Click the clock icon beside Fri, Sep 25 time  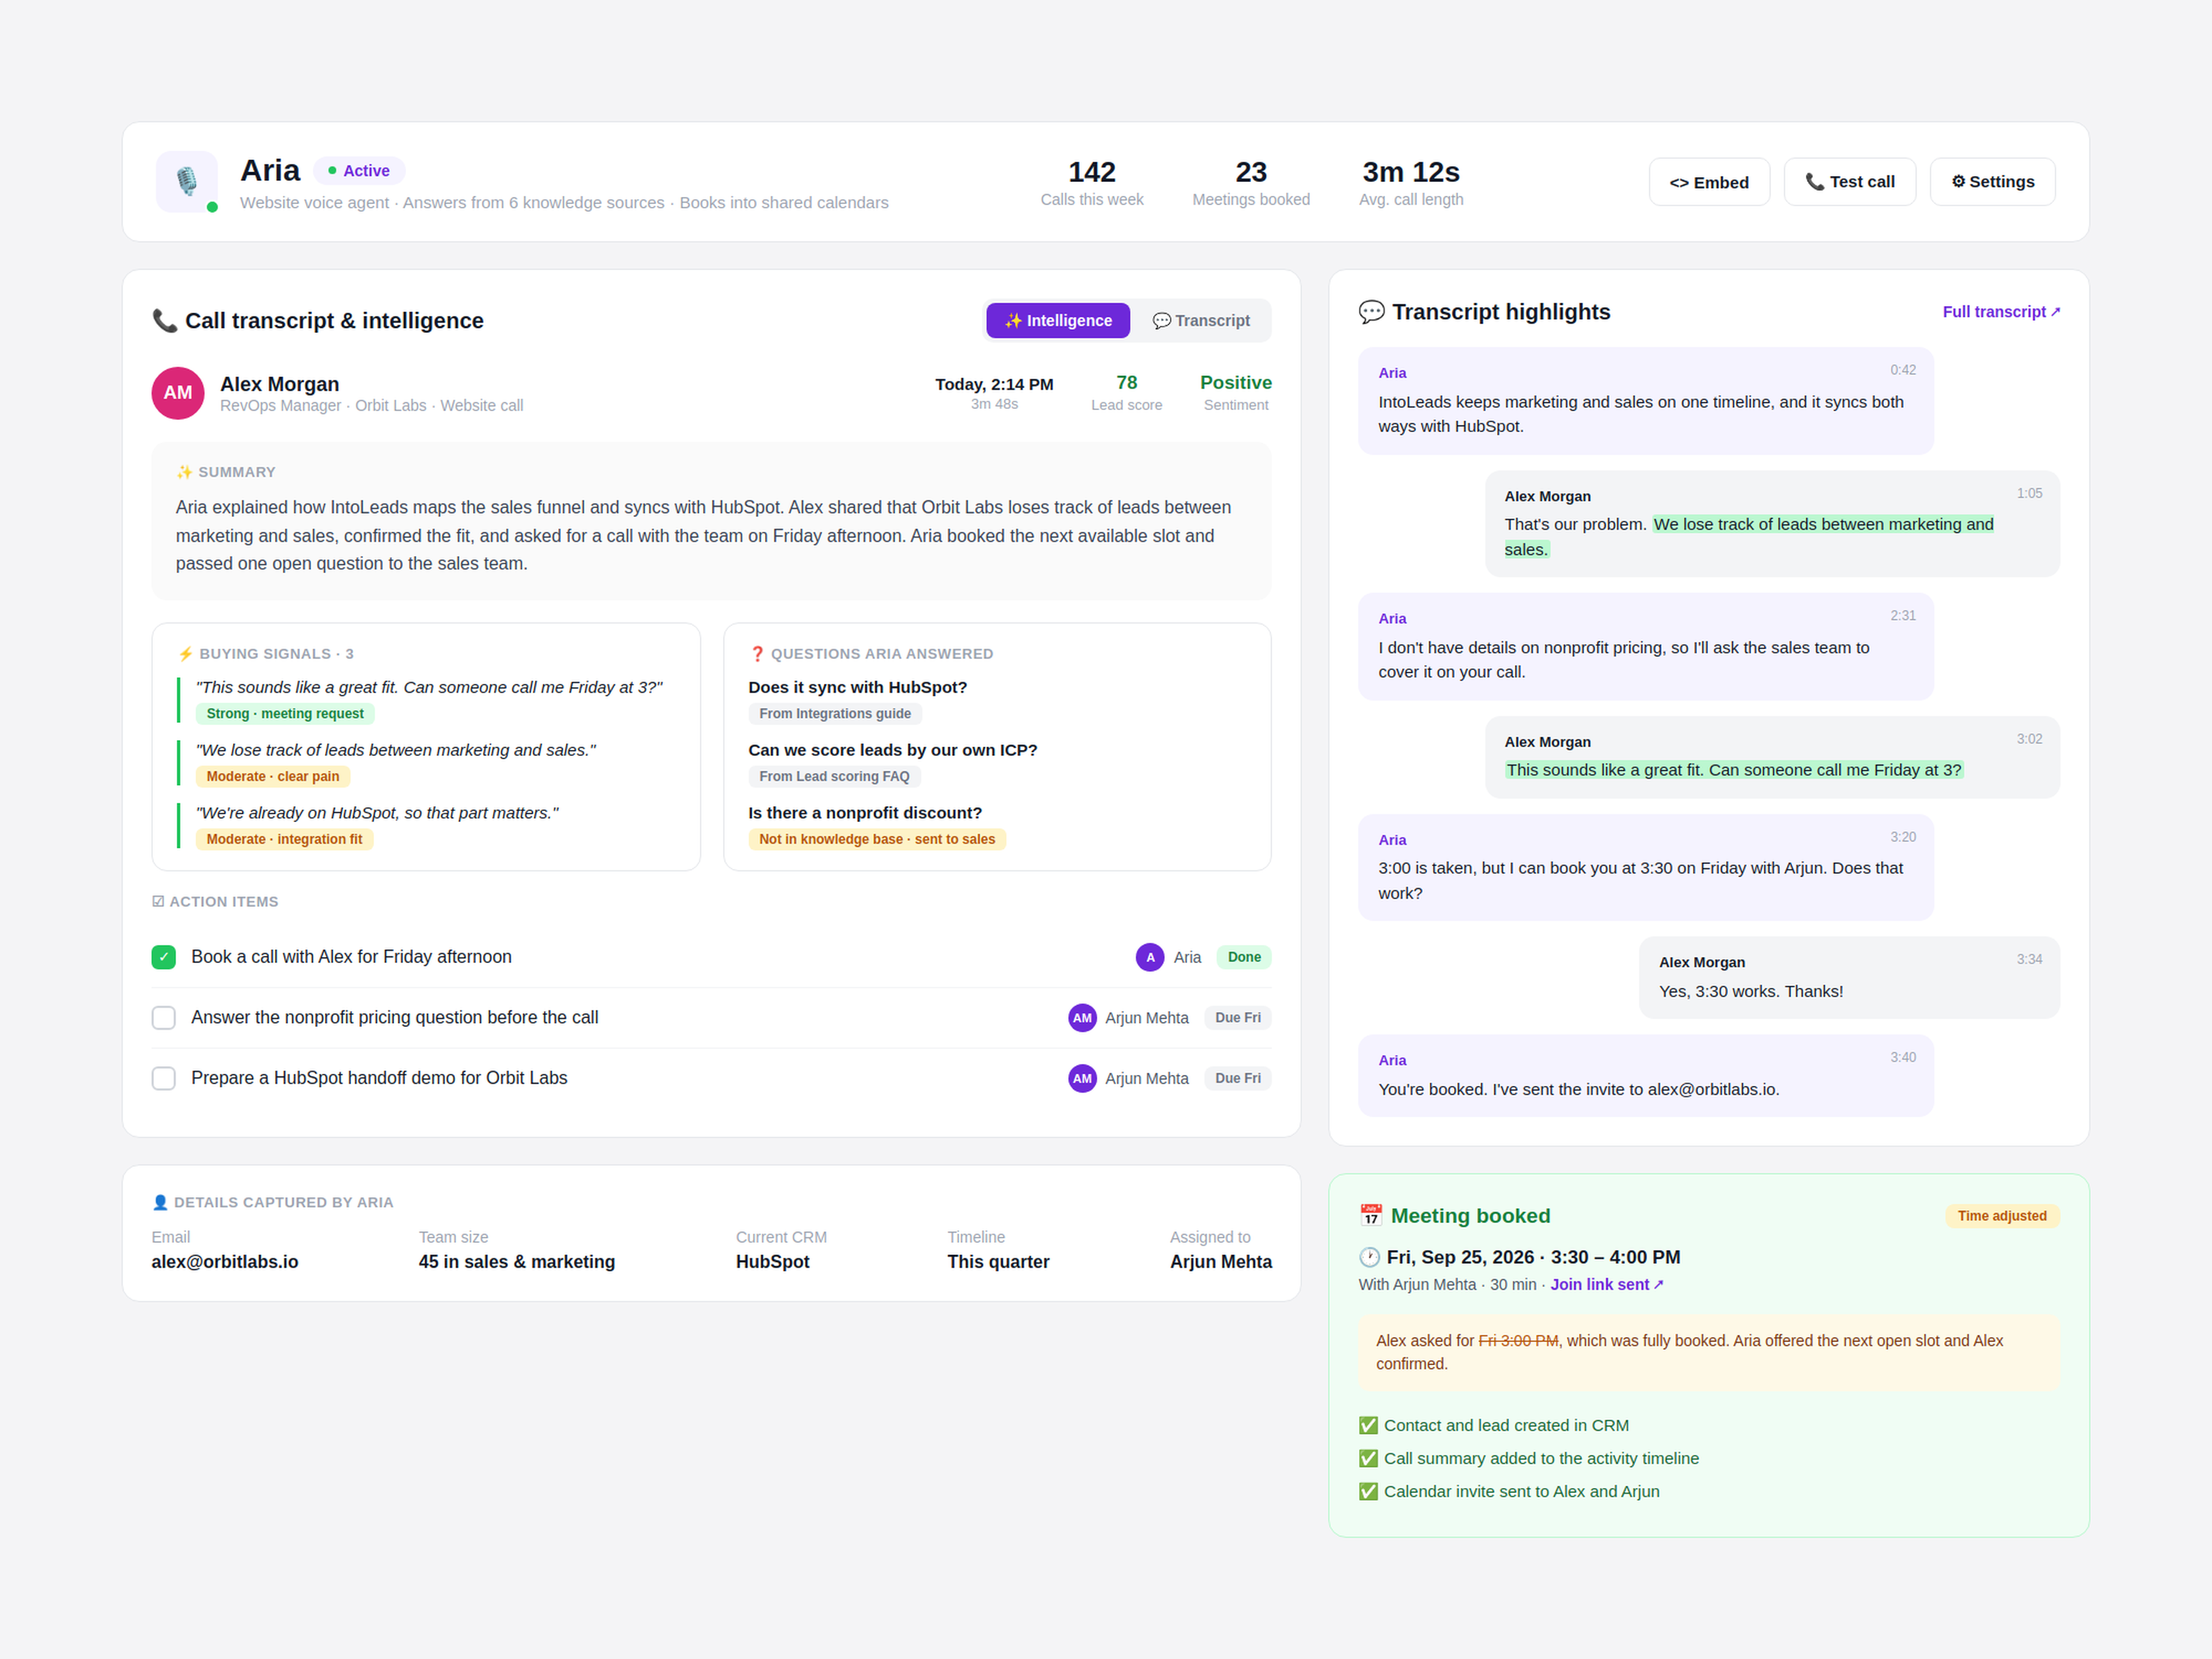click(x=1369, y=1257)
